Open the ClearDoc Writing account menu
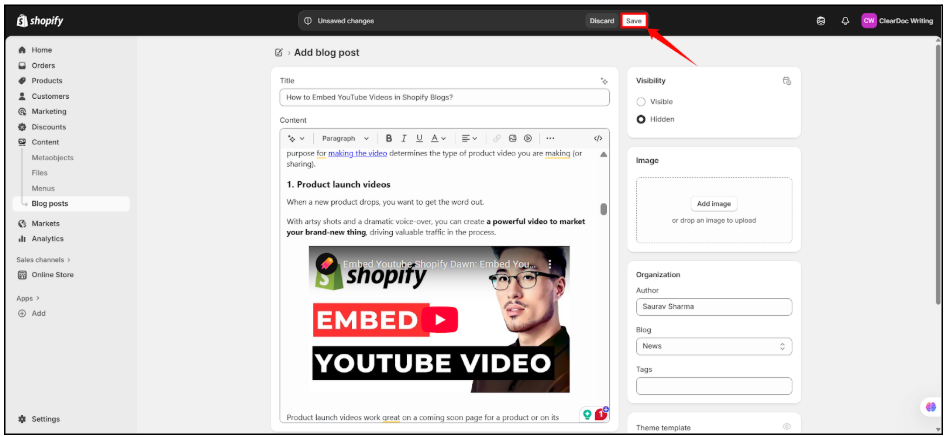 point(897,21)
